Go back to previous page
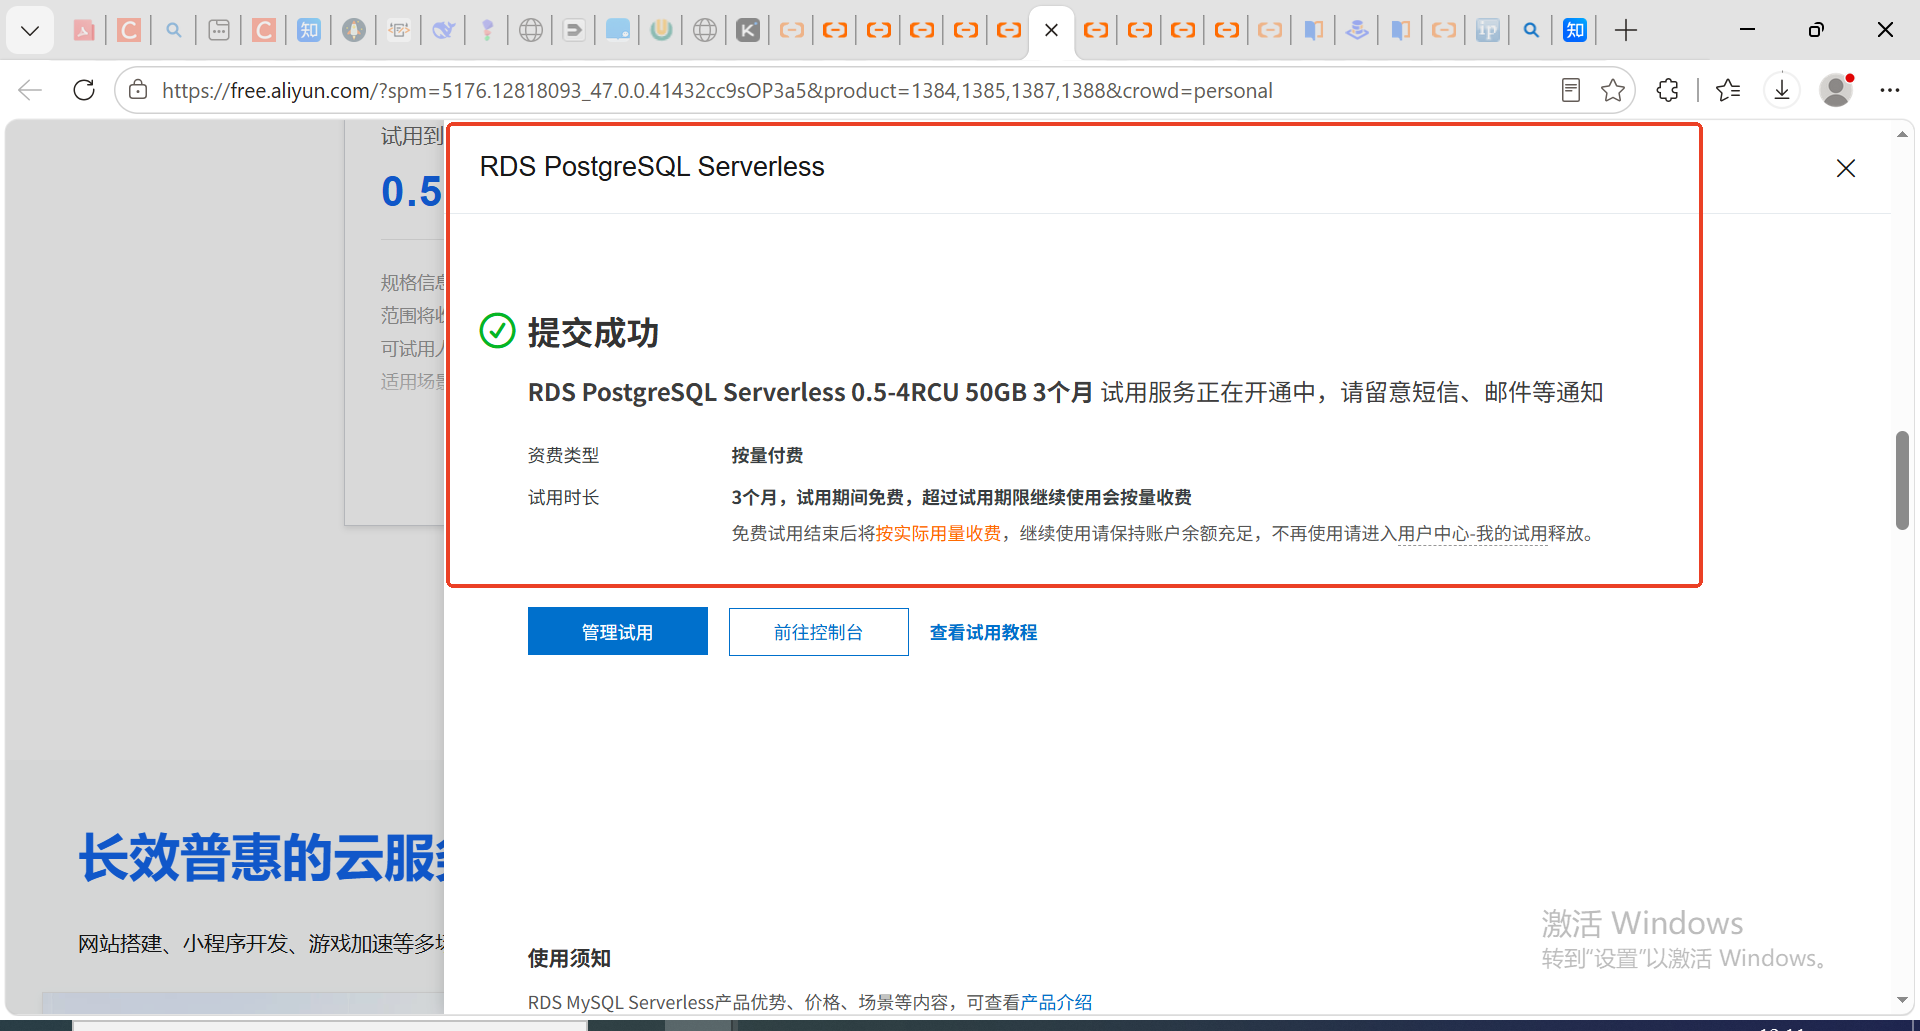 (x=30, y=90)
